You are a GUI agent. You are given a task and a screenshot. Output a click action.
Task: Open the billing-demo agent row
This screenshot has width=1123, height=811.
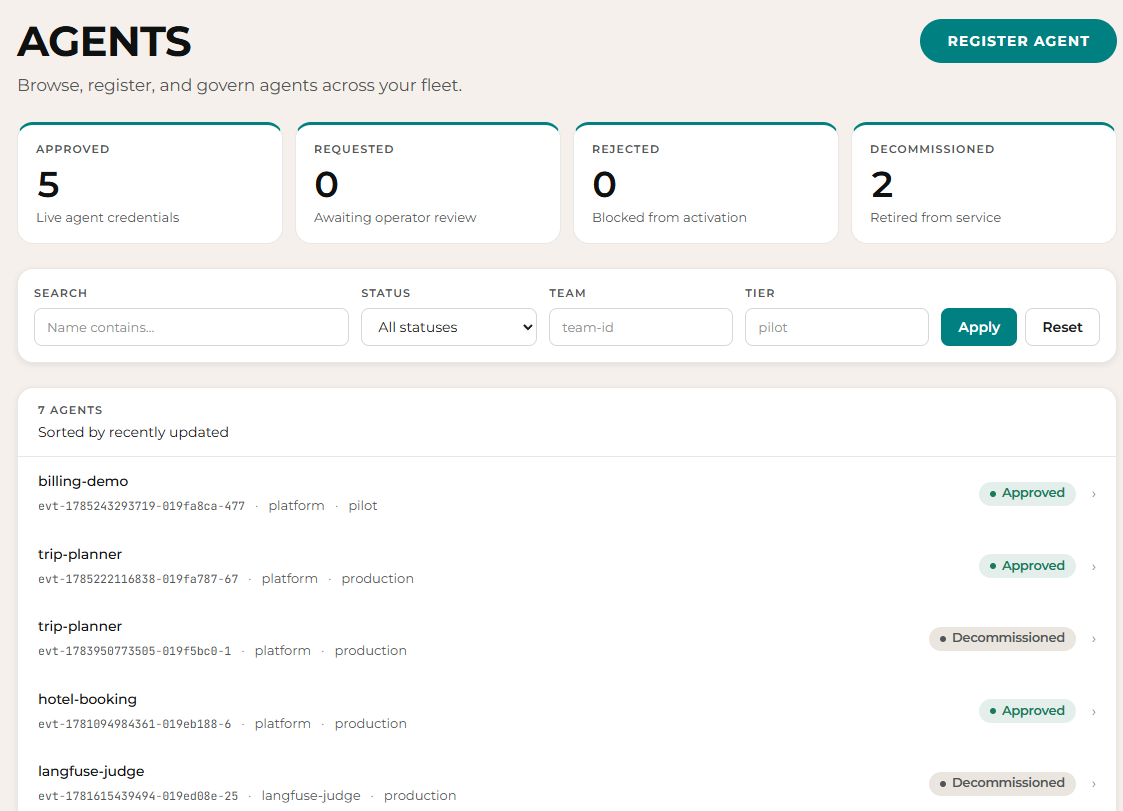coord(567,493)
